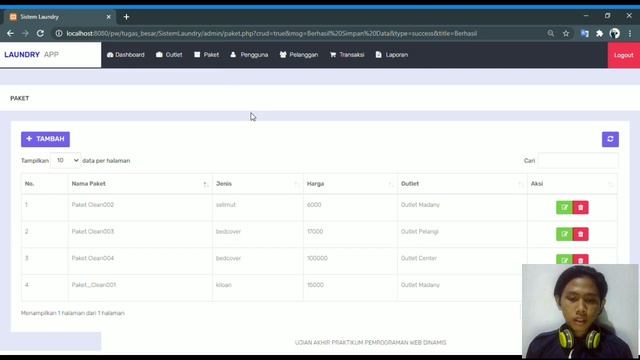The width and height of the screenshot is (640, 360).
Task: Open the rows-per-page dropdown showing 10
Action: (x=65, y=160)
